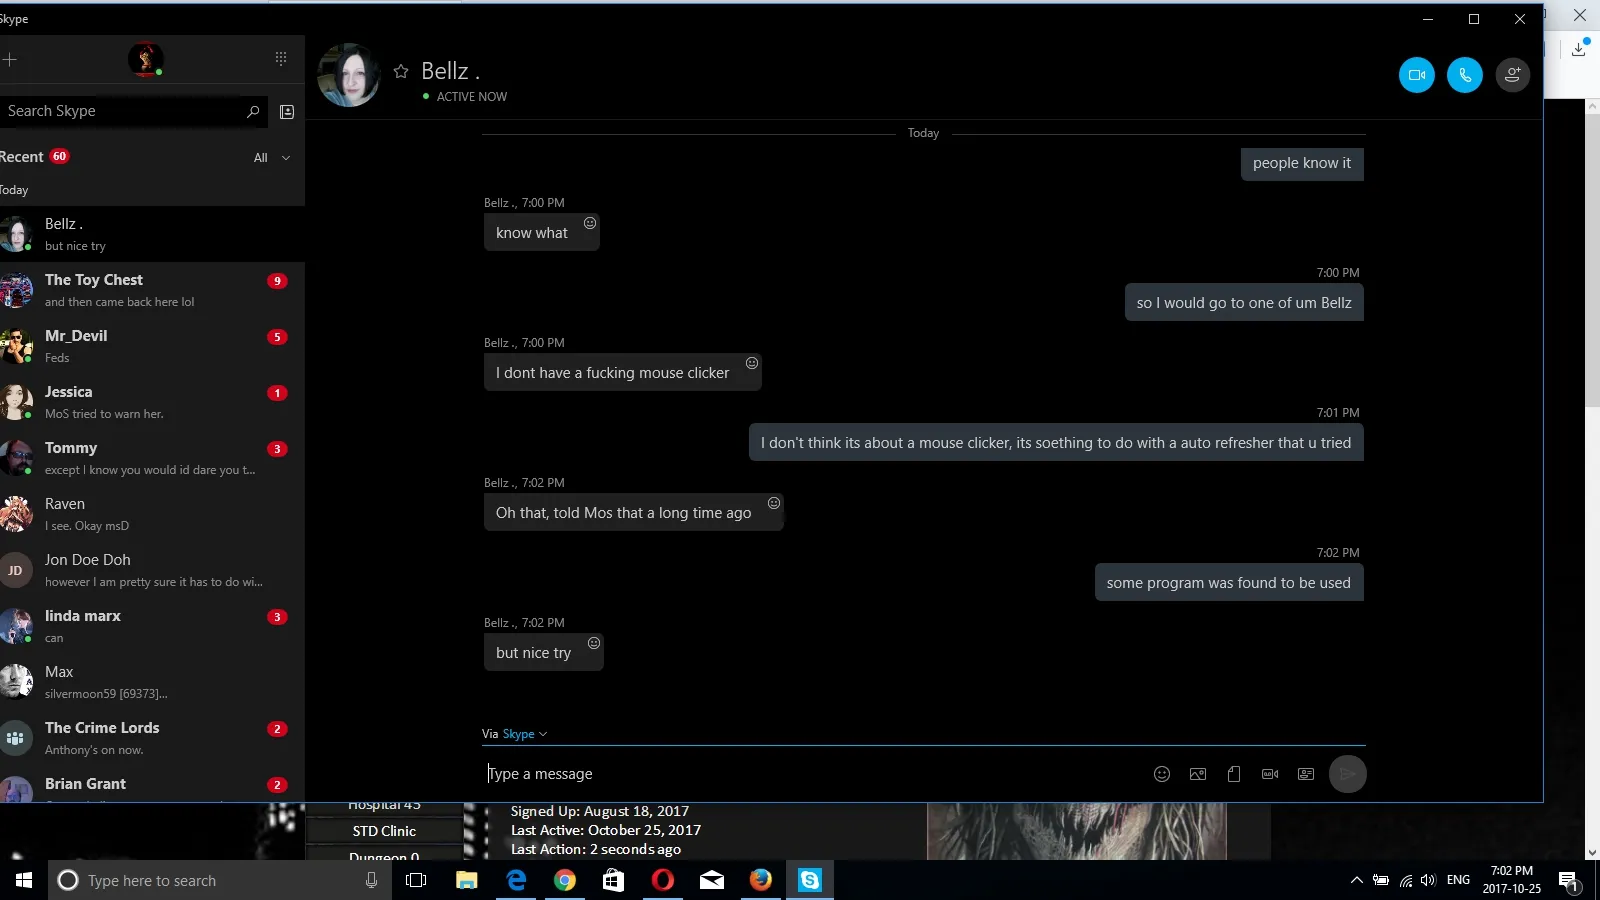Switch the ENG input language indicator
Image resolution: width=1600 pixels, height=900 pixels.
(x=1459, y=880)
